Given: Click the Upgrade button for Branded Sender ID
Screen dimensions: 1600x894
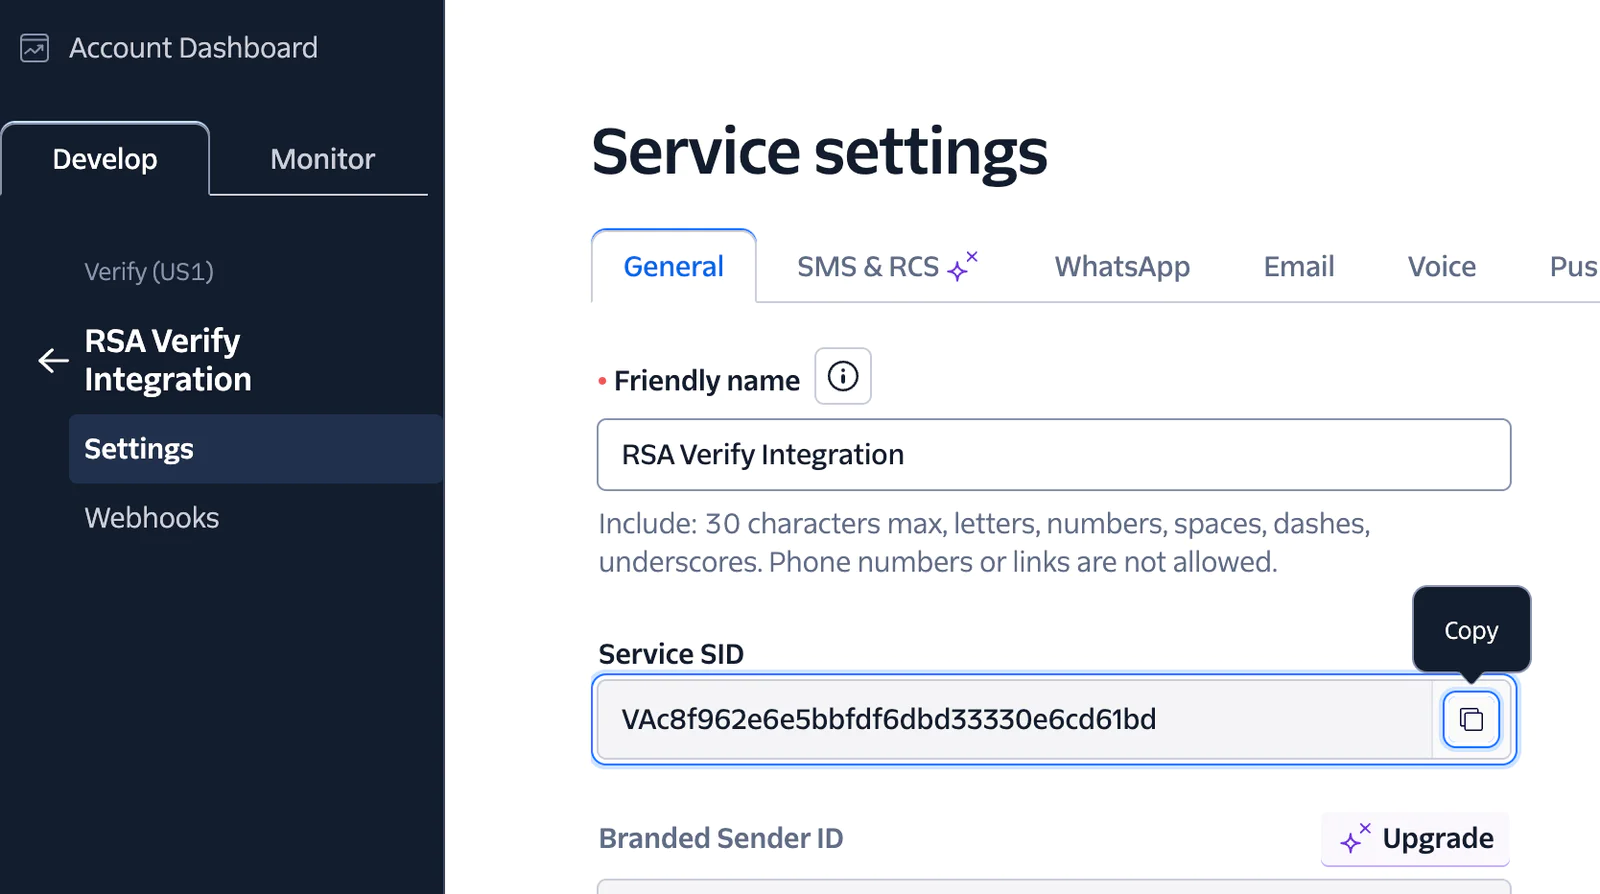Looking at the screenshot, I should 1415,838.
